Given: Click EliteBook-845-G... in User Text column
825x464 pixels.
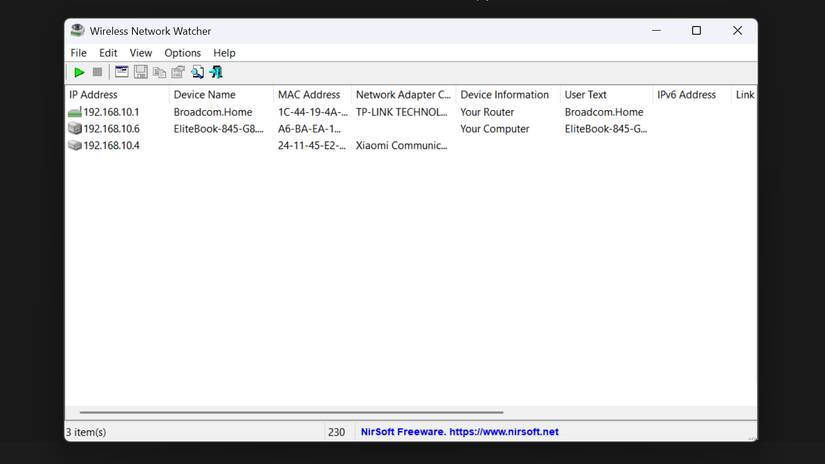Looking at the screenshot, I should (606, 128).
